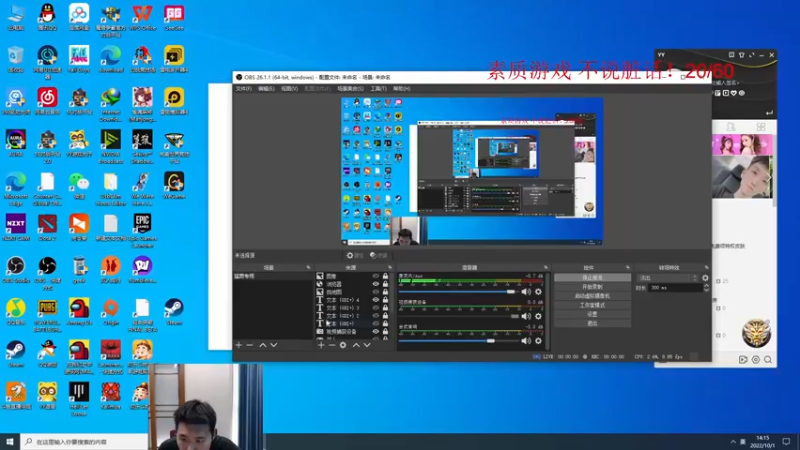
Task: Pop out the 控件 dock panel icon
Action: 628,267
